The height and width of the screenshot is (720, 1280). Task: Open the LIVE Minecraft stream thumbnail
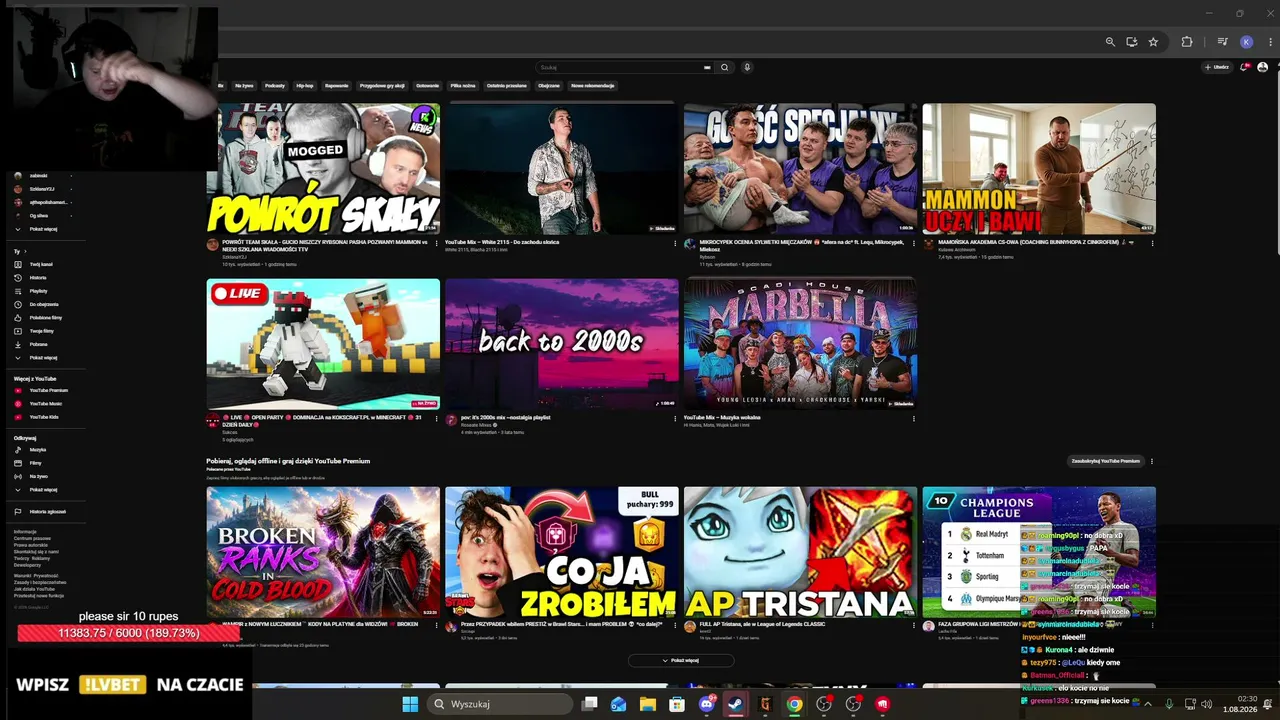click(x=323, y=344)
